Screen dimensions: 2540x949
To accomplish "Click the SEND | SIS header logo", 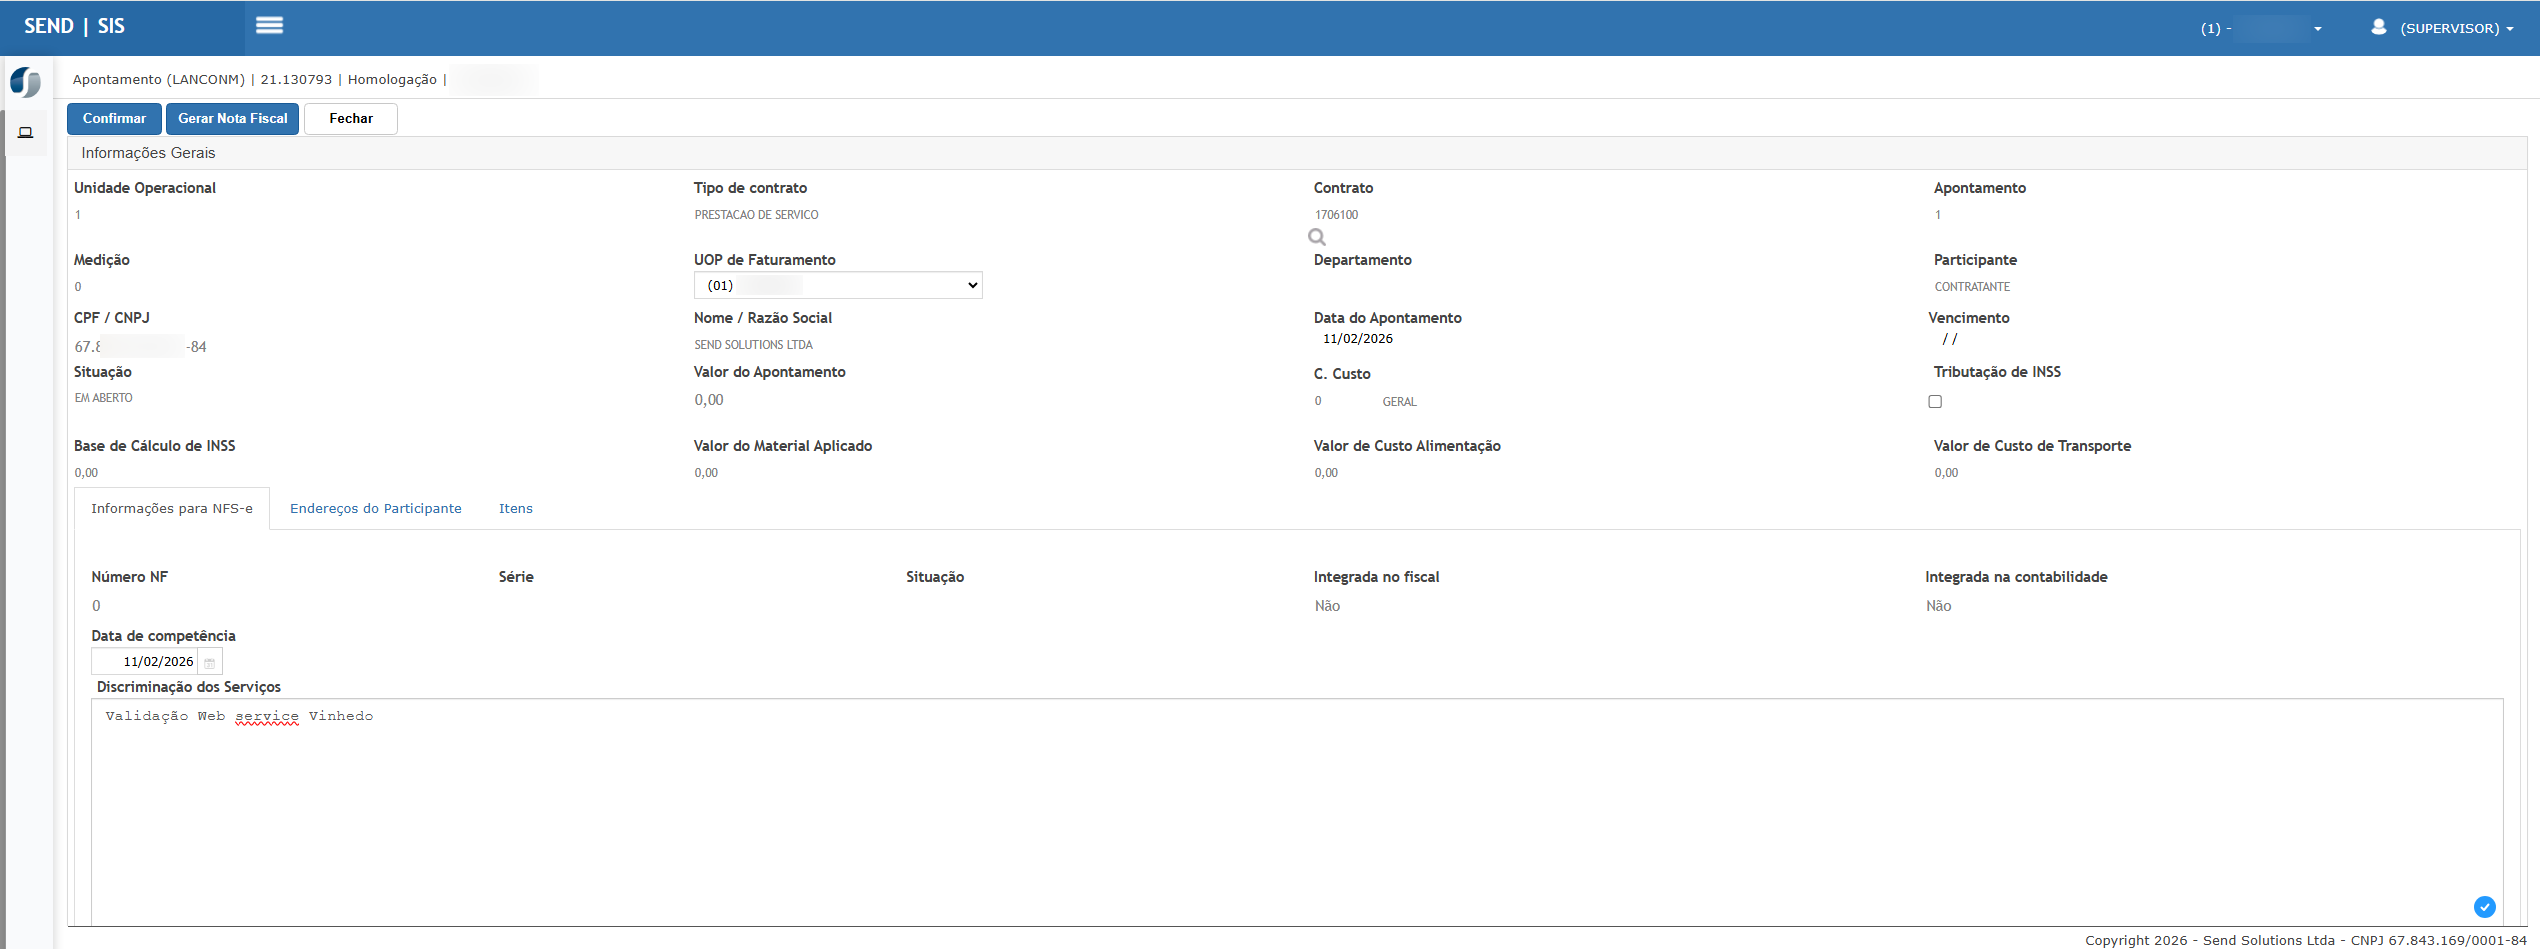I will [75, 26].
